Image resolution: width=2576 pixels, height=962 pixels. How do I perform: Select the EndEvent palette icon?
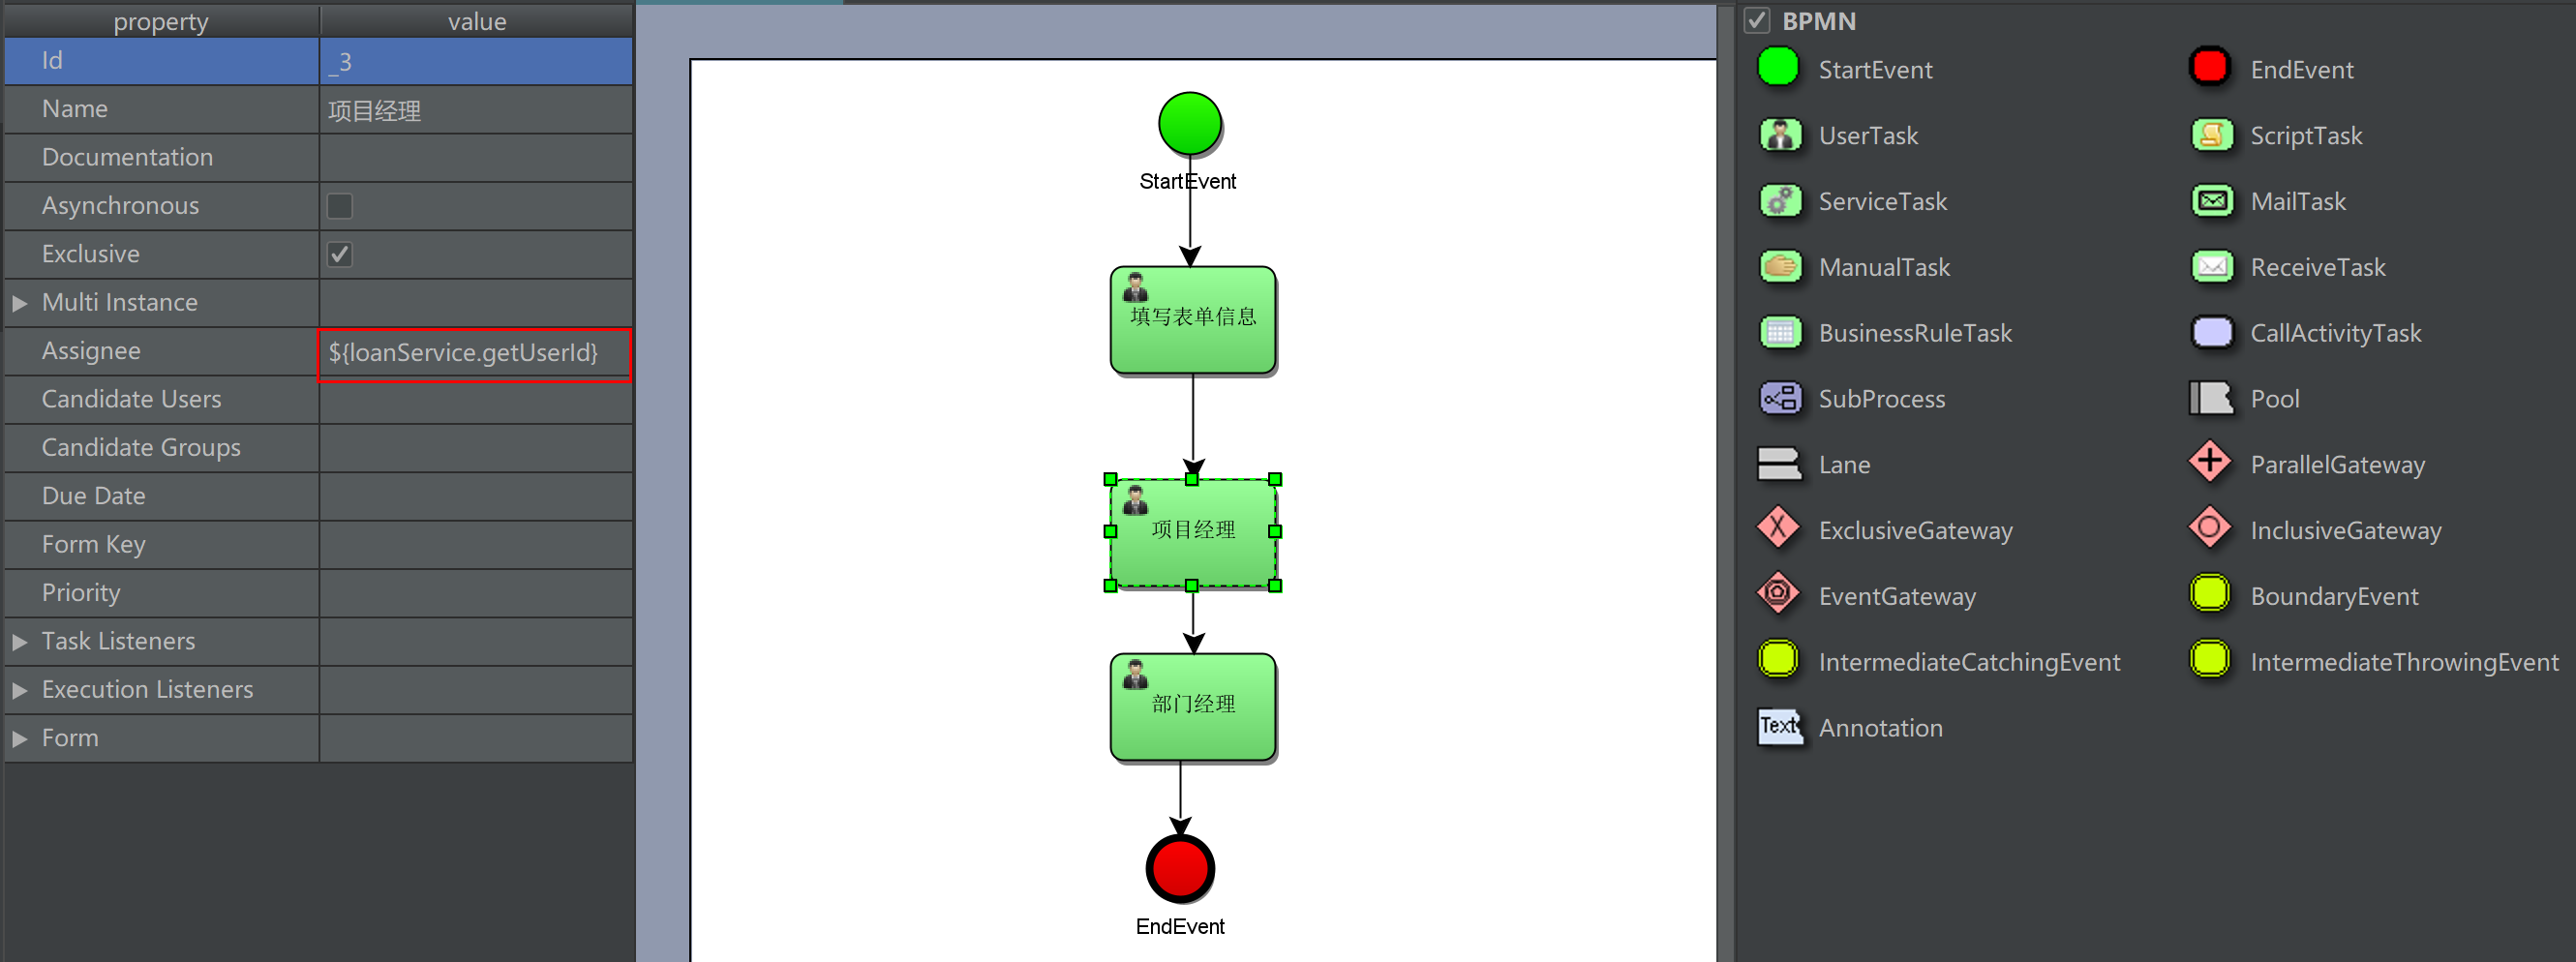(x=2209, y=68)
